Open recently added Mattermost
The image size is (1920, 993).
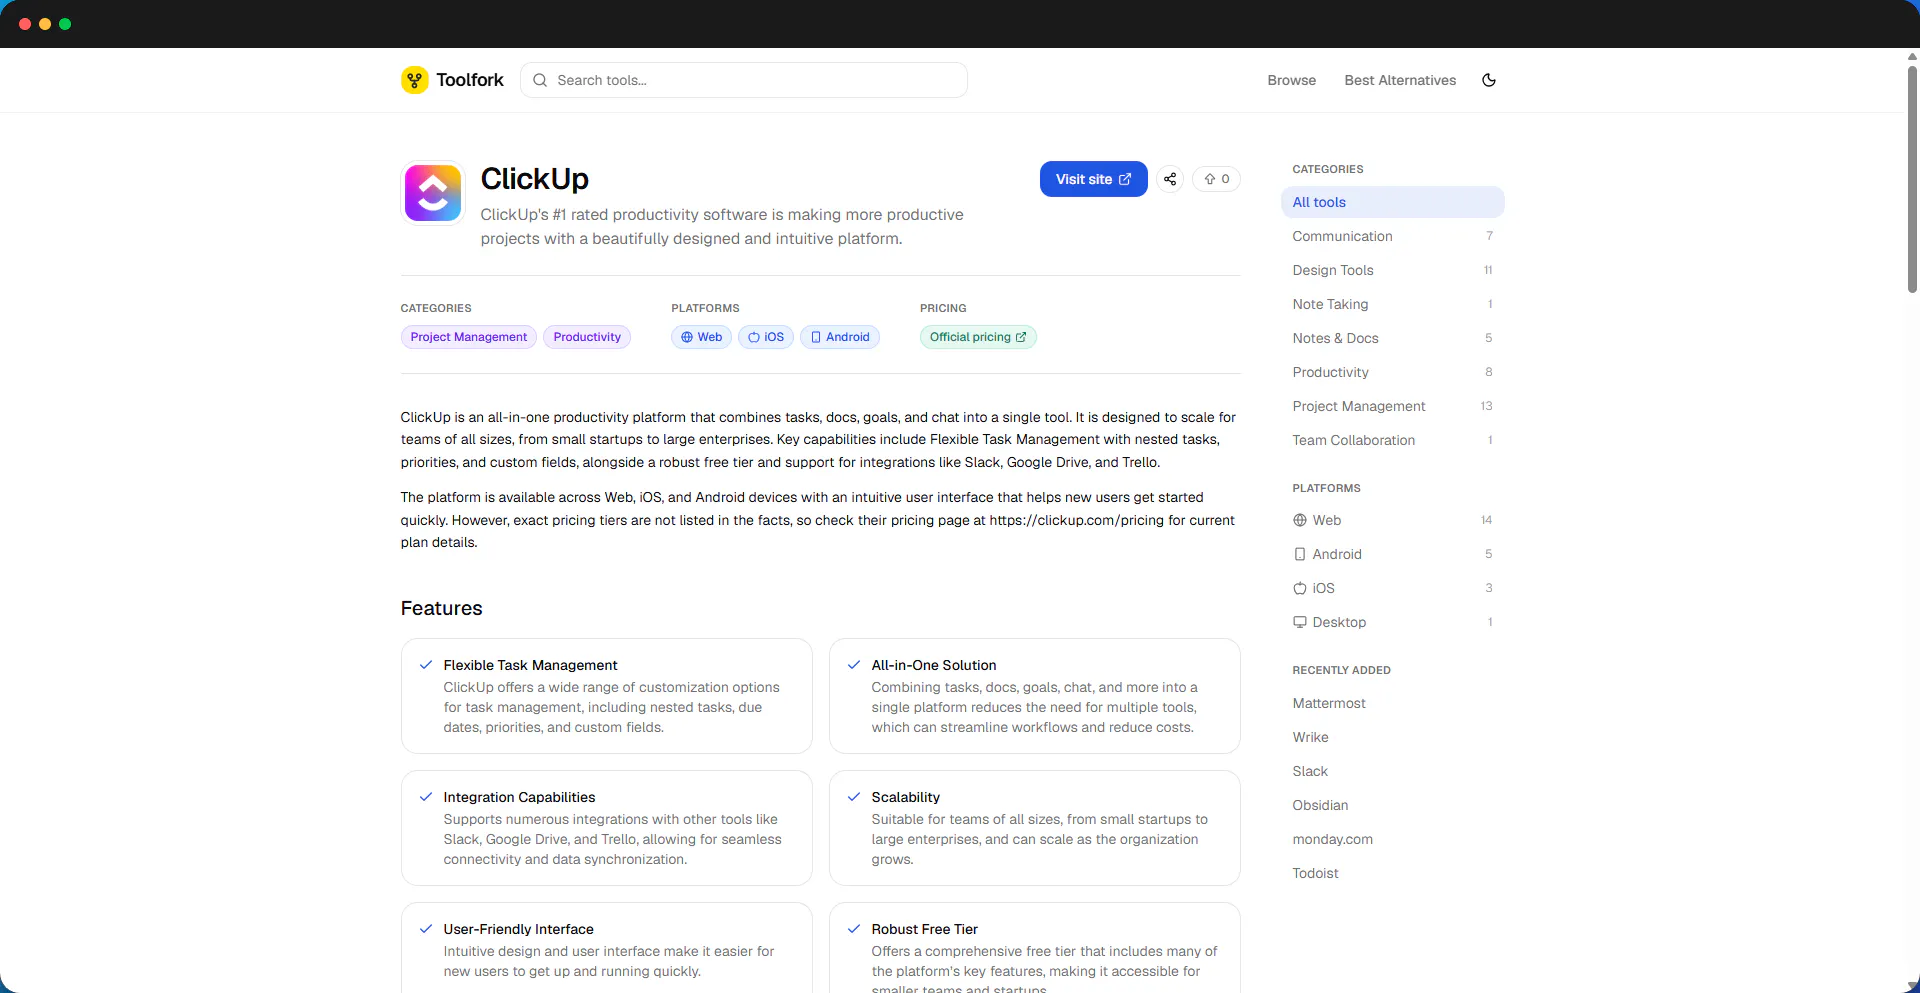point(1328,703)
